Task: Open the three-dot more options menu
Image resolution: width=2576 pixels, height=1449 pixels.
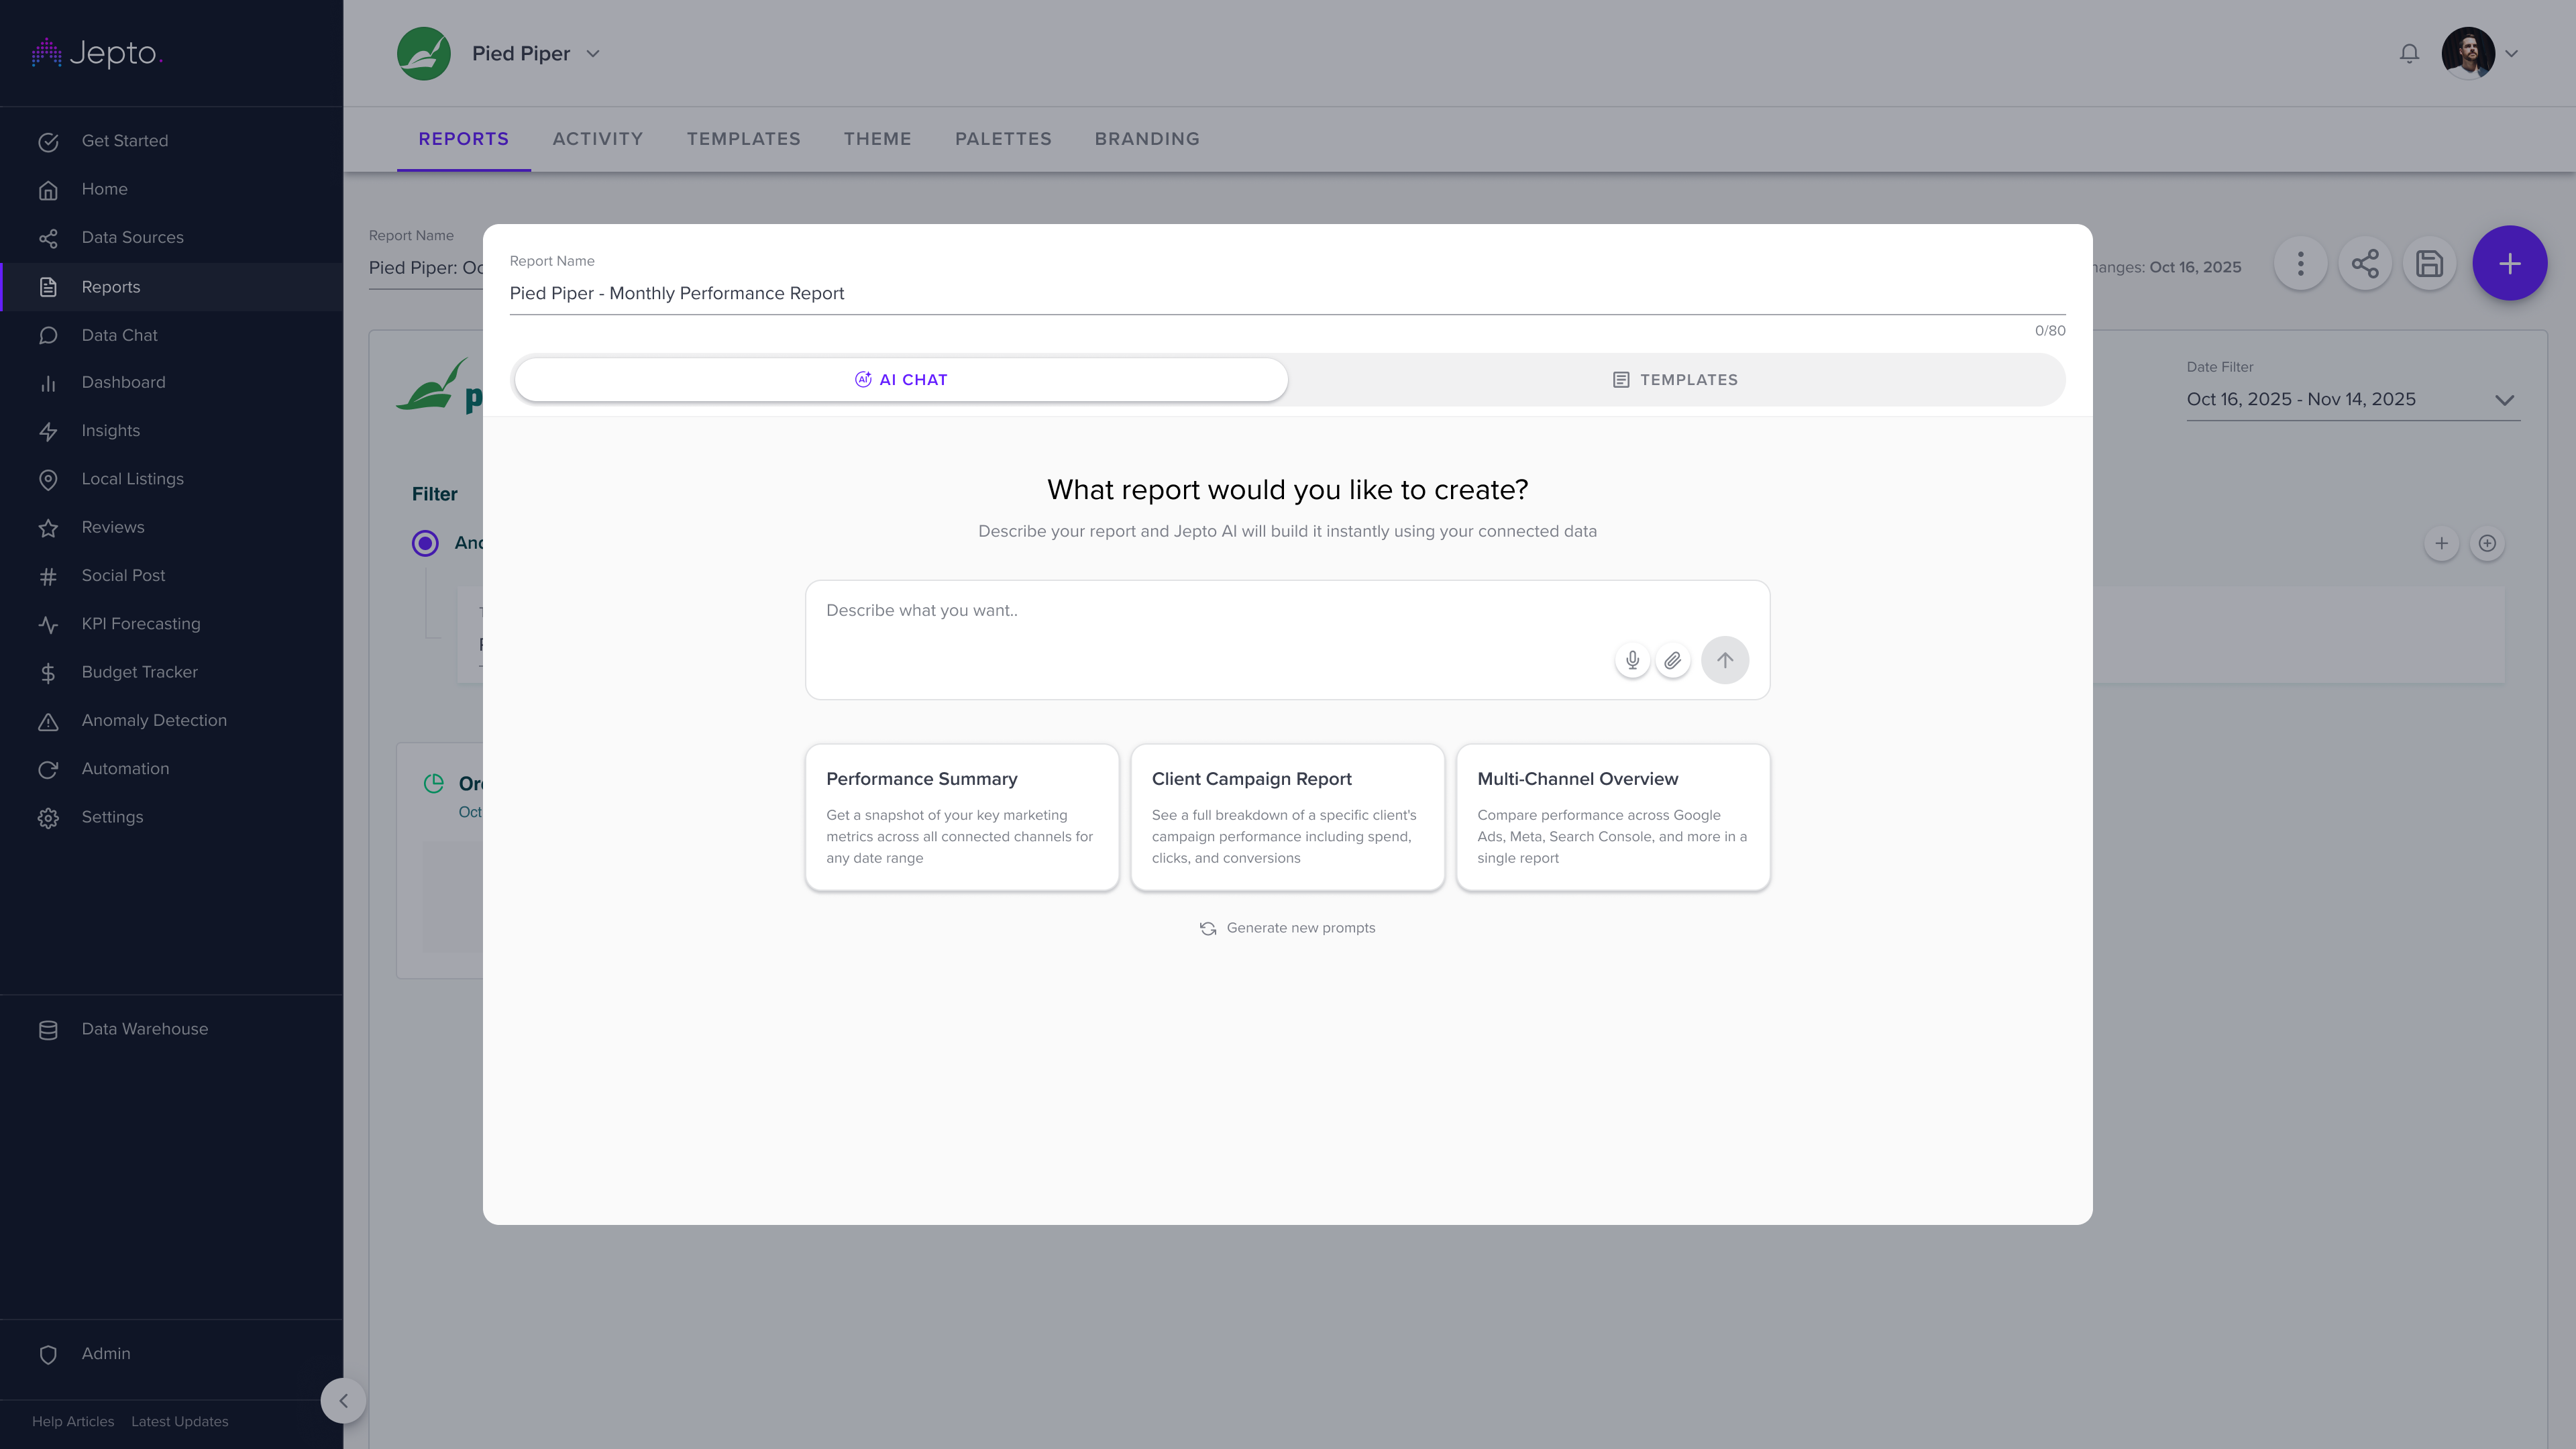Action: 2301,264
